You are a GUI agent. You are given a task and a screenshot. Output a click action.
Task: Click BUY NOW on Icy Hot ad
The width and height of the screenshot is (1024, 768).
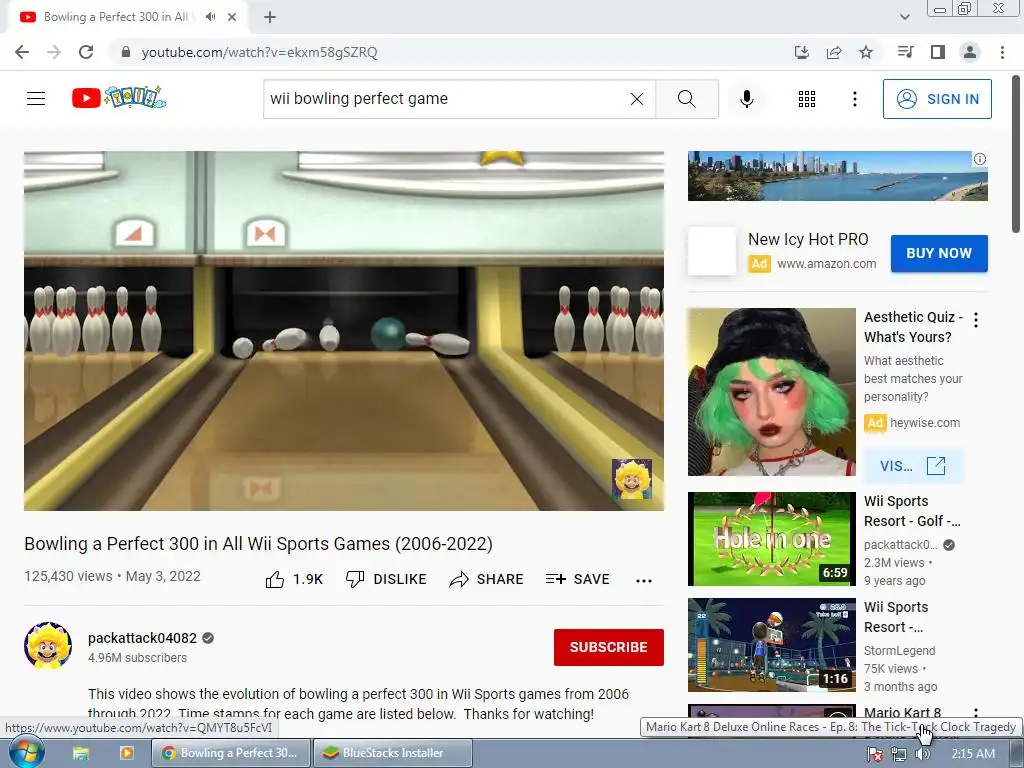point(939,253)
